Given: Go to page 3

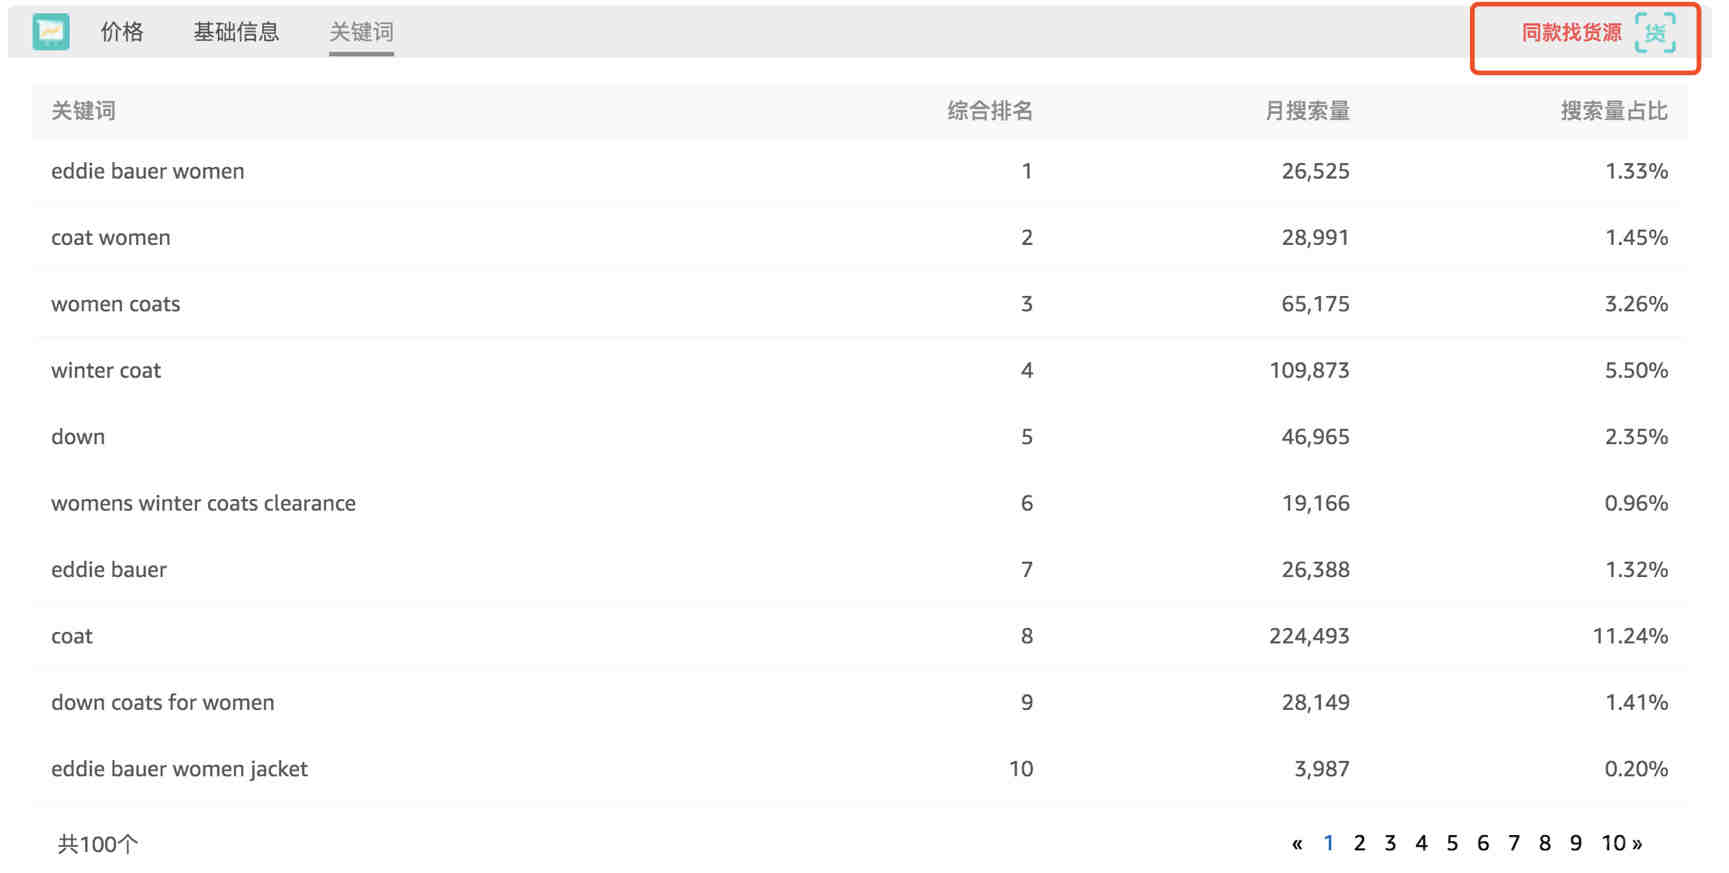Looking at the screenshot, I should [1390, 843].
